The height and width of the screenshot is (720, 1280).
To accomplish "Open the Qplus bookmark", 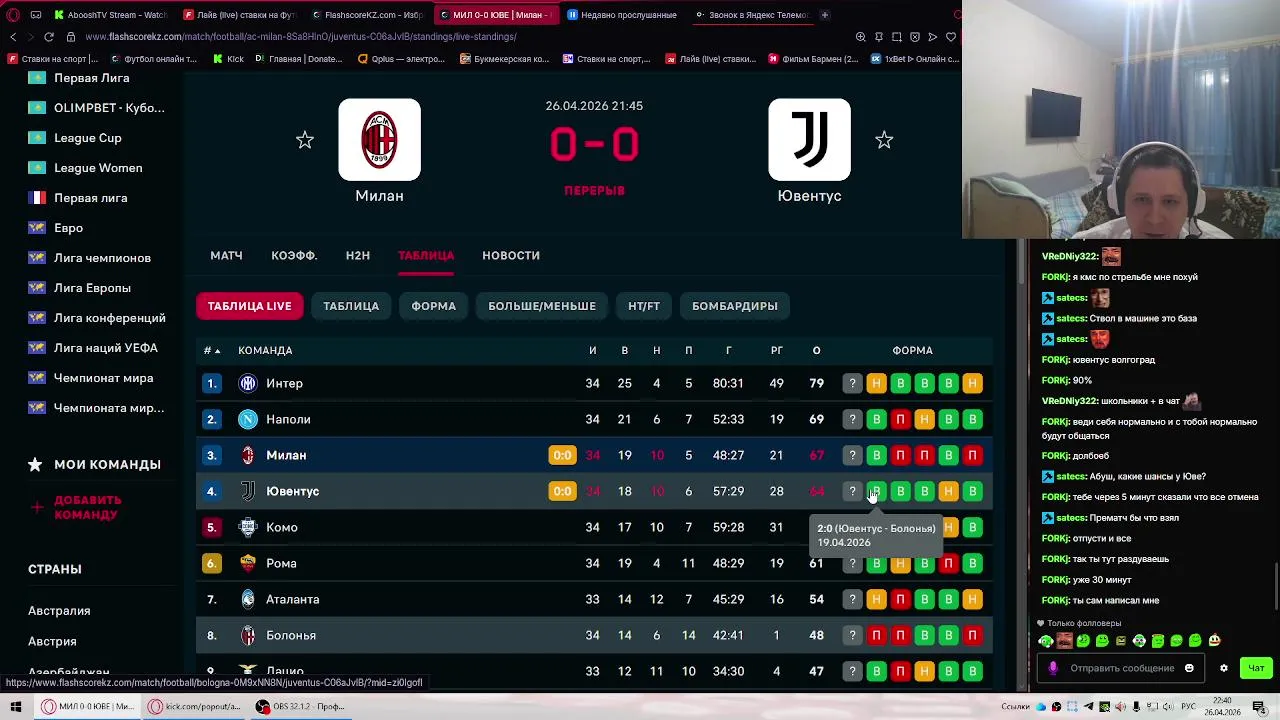I will click(401, 59).
